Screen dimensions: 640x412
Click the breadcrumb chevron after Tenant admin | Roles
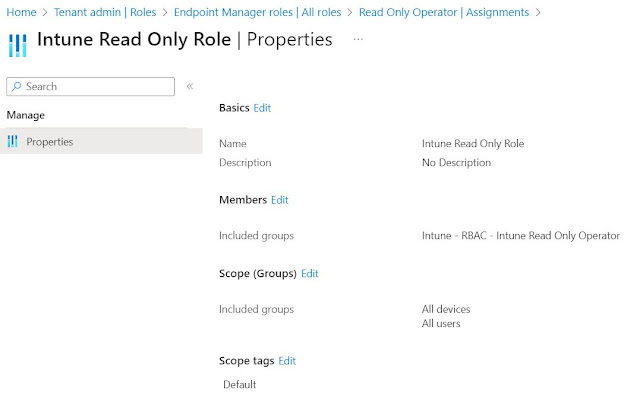[x=165, y=13]
